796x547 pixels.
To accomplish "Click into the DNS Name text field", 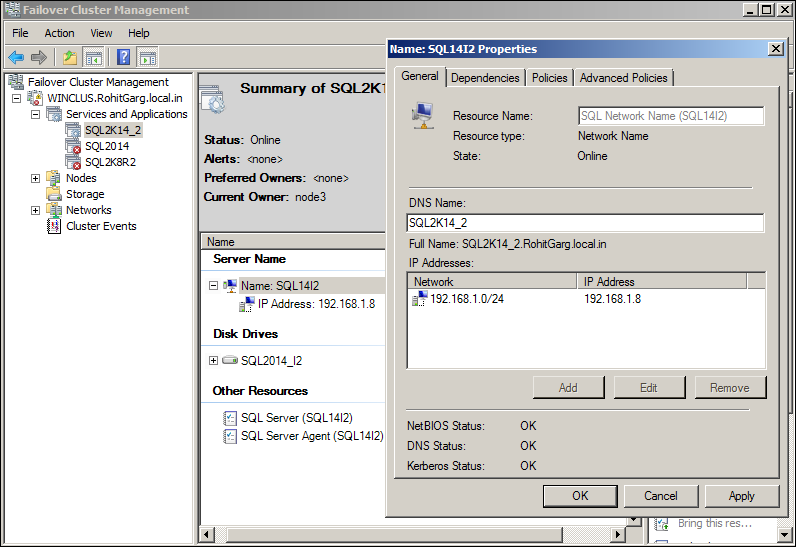I will pyautogui.click(x=585, y=223).
